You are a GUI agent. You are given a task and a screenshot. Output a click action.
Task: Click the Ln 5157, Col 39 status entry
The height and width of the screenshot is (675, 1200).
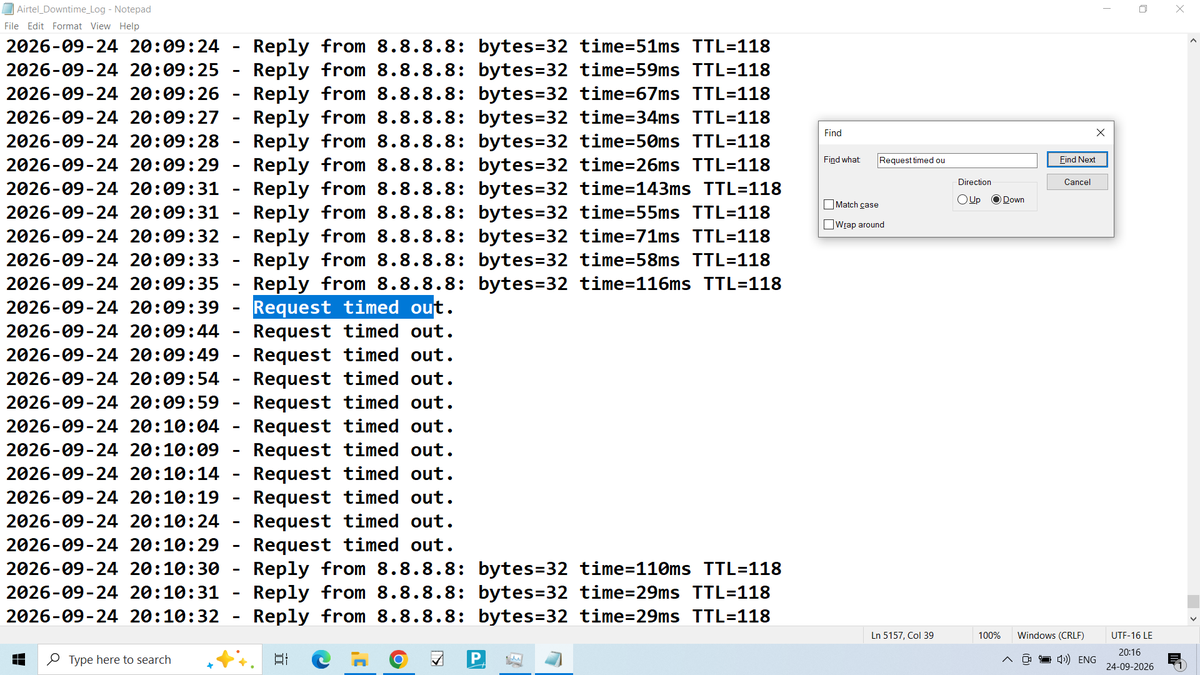tap(902, 635)
